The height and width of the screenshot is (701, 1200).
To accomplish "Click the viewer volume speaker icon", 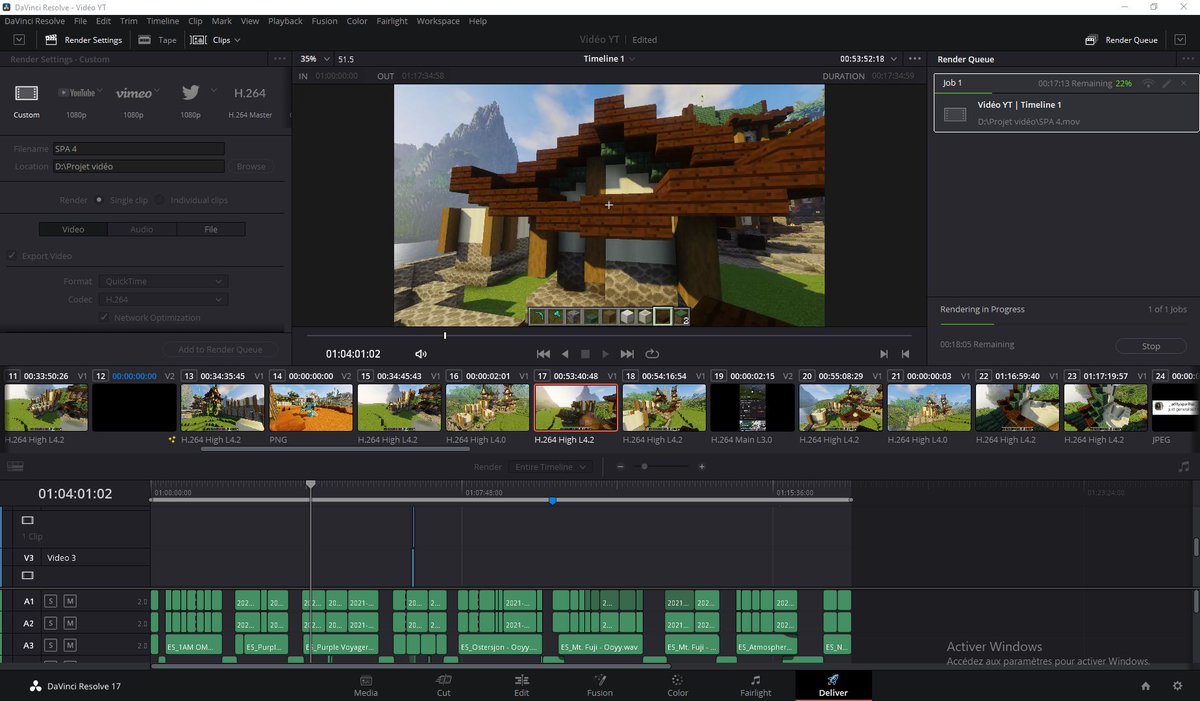I will pyautogui.click(x=420, y=354).
